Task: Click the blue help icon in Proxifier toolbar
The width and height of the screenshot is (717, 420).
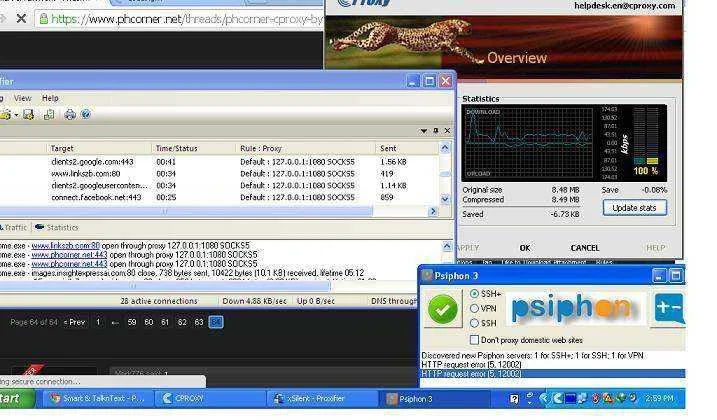Action: coord(86,114)
